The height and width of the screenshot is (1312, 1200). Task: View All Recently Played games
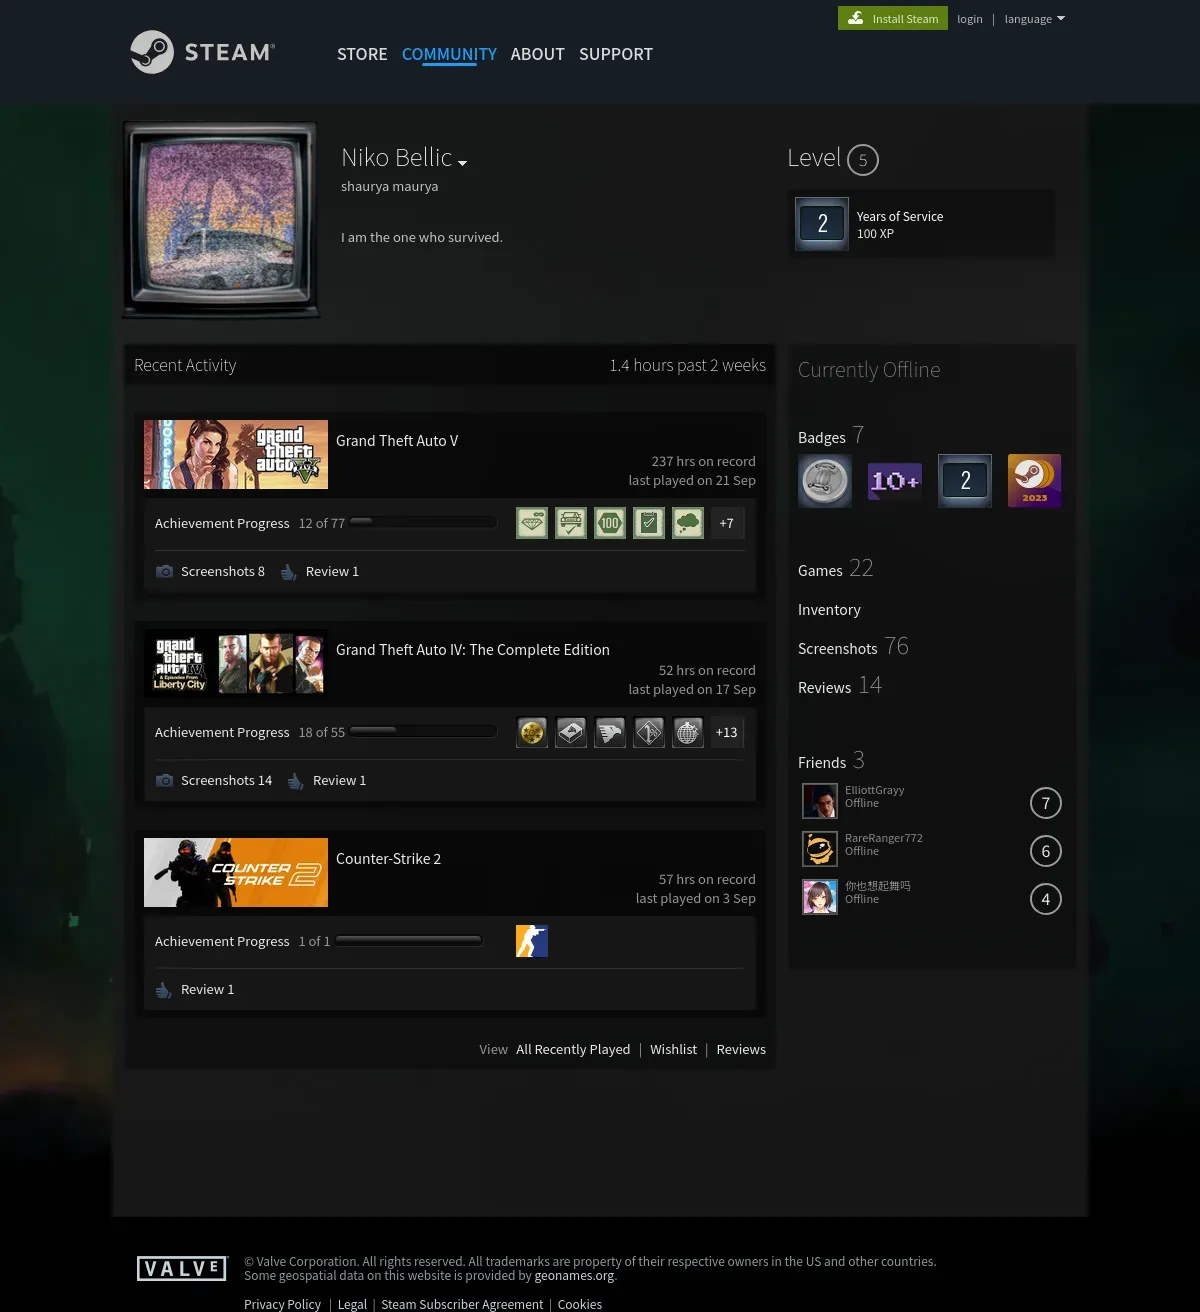[573, 1050]
